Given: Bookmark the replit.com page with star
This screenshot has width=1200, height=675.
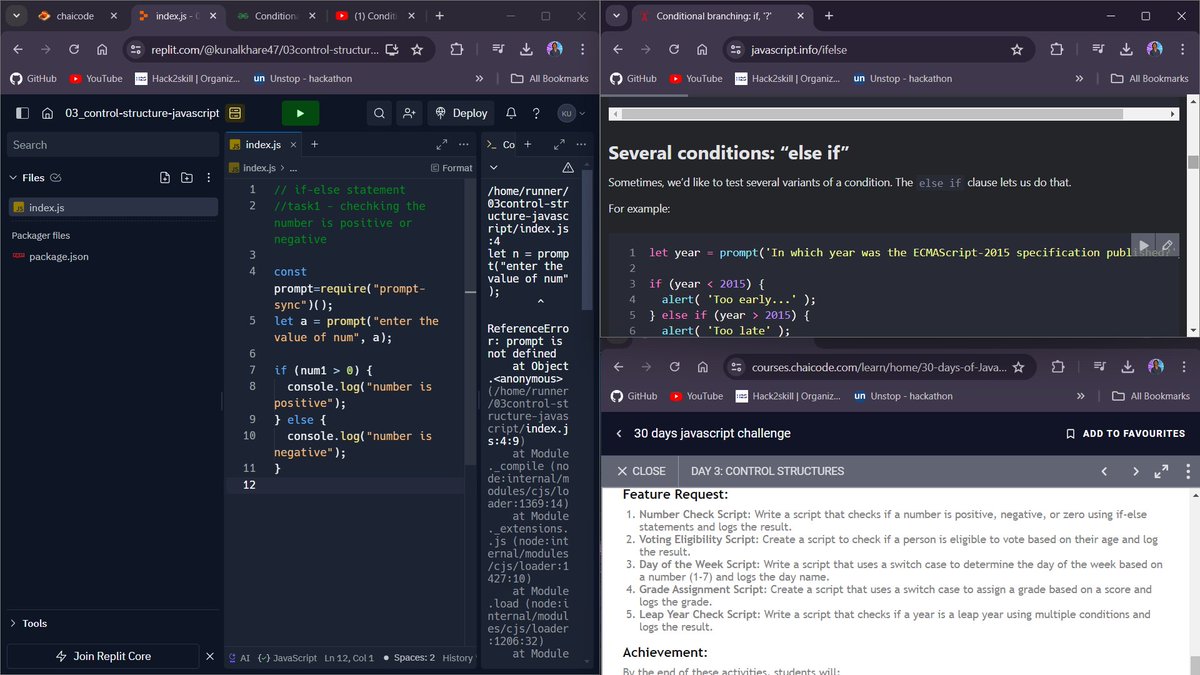Looking at the screenshot, I should [417, 49].
